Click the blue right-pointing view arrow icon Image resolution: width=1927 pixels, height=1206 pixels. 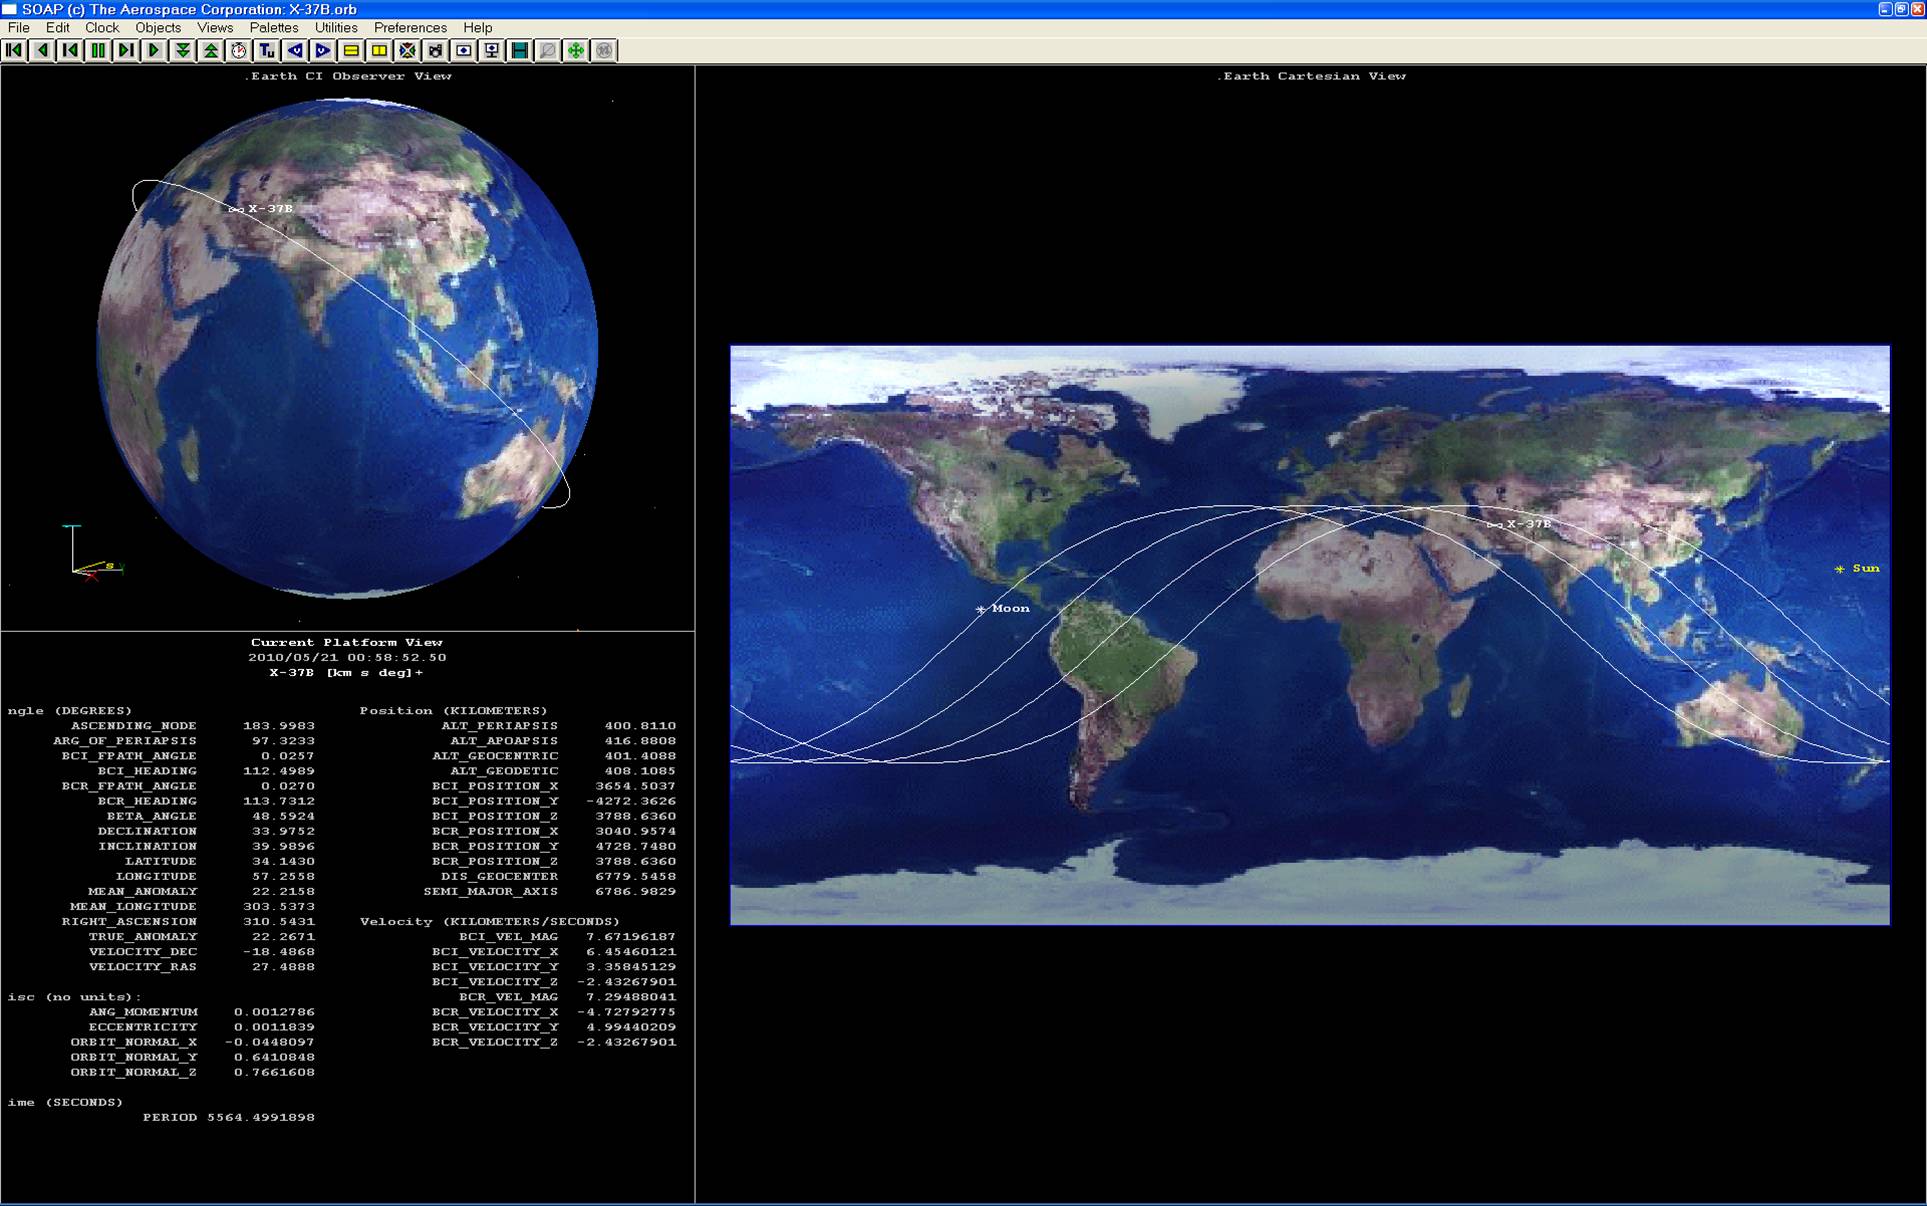tap(323, 50)
